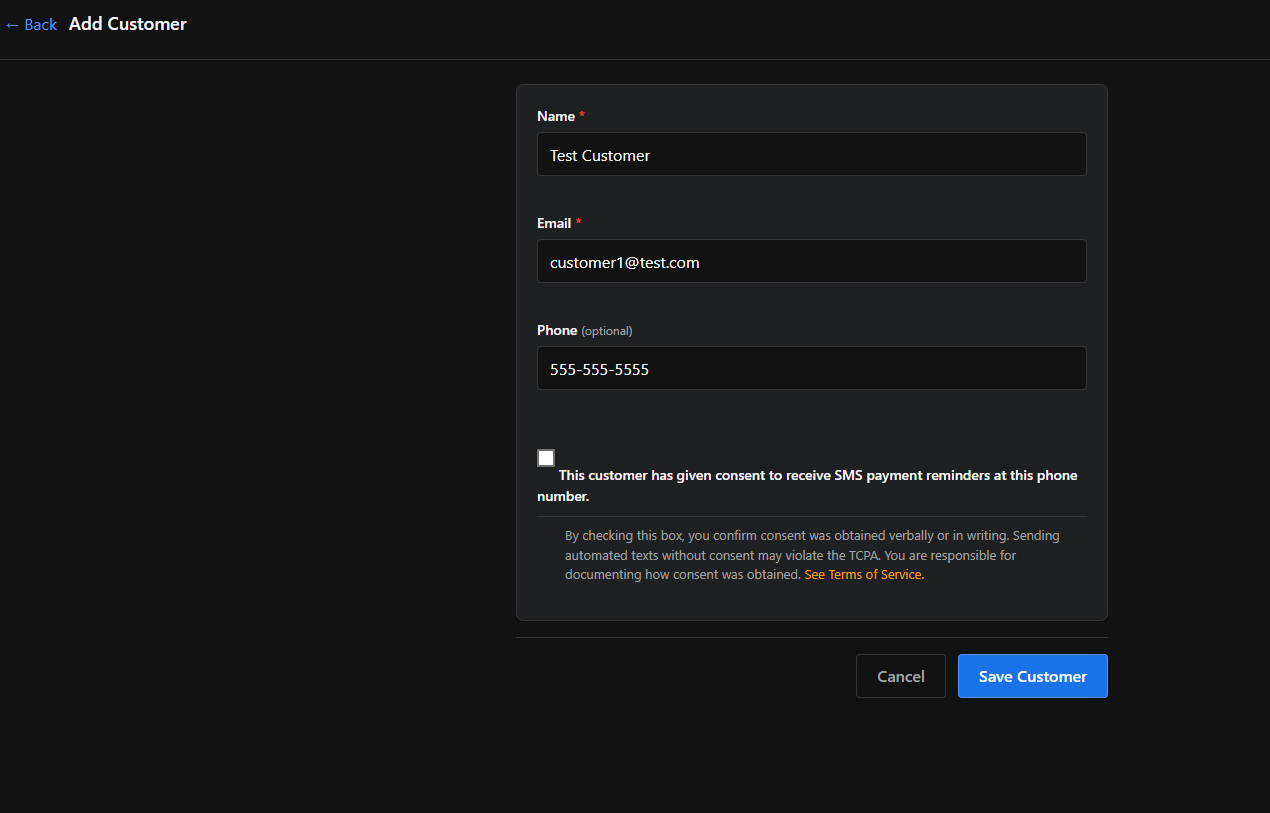Select the Phone input field
Viewport: 1270px width, 813px height.
(811, 368)
